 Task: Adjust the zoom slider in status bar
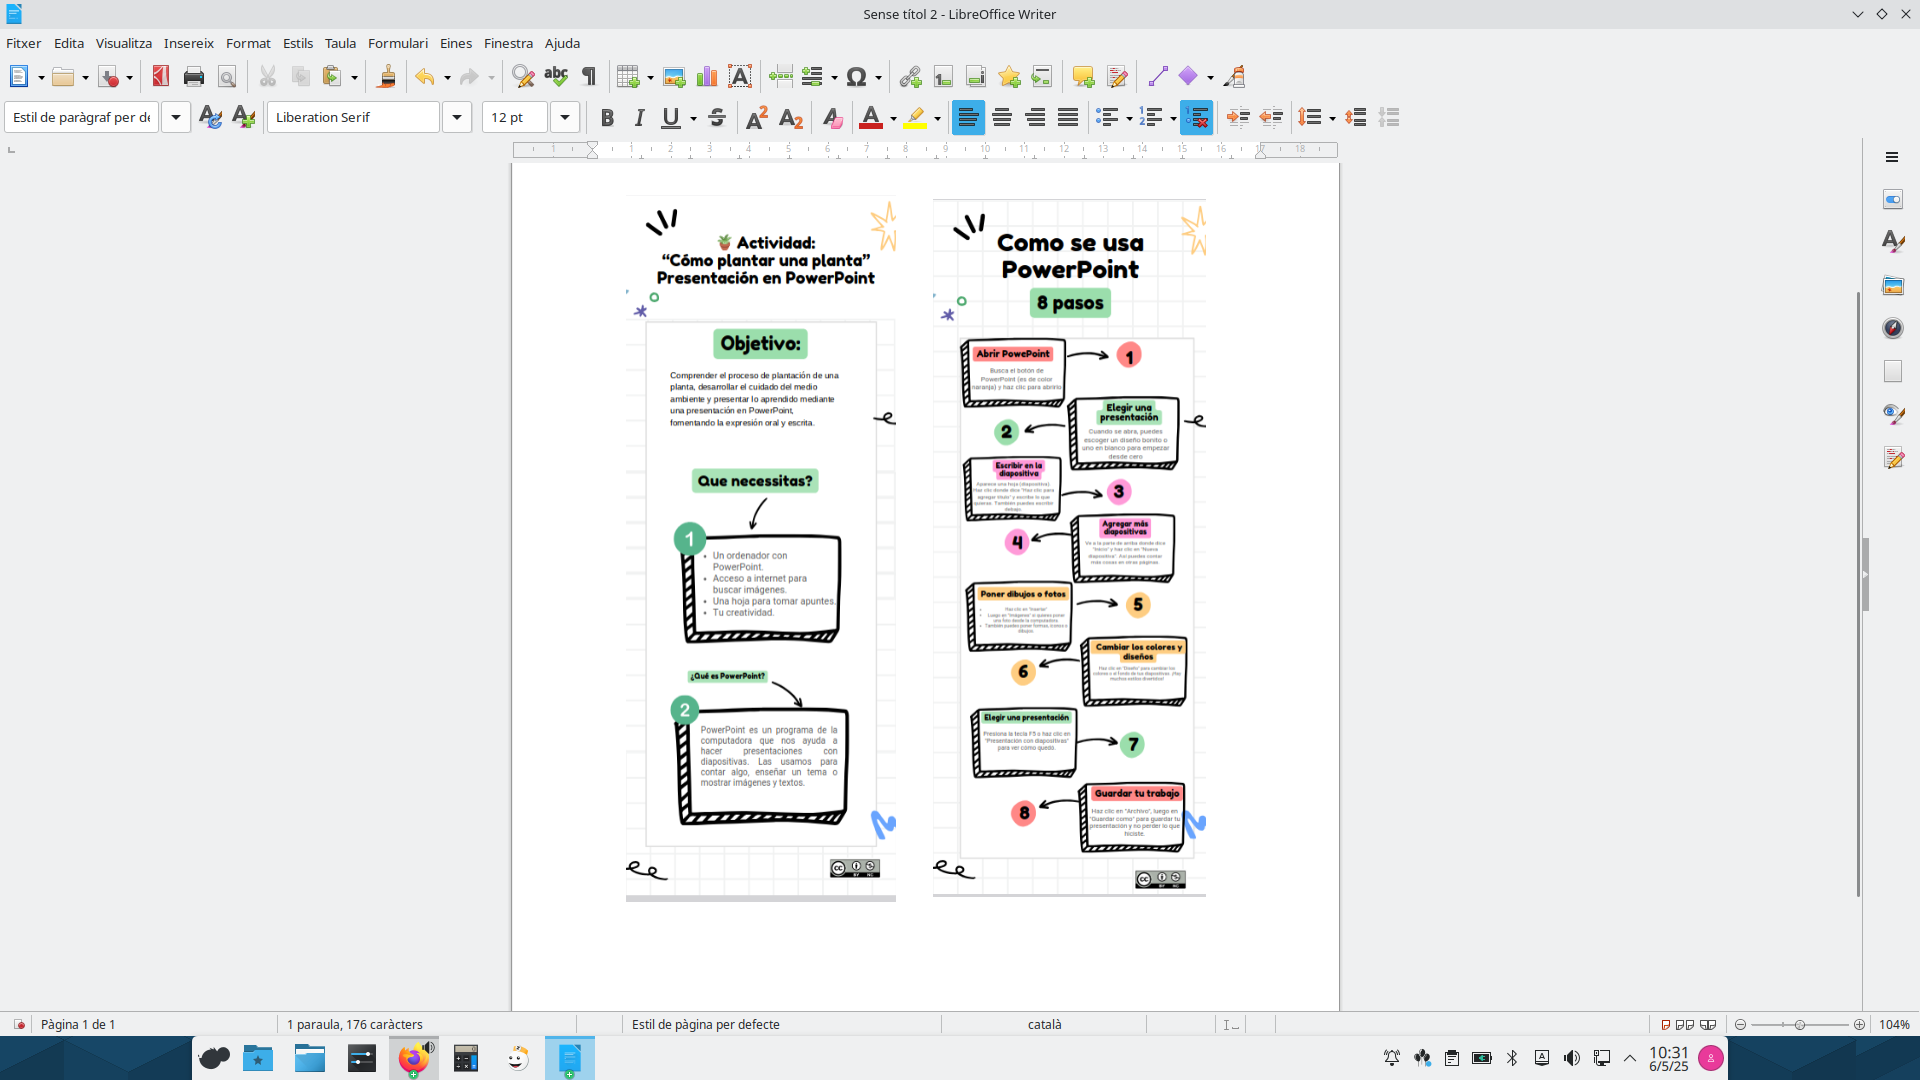(x=1799, y=1025)
